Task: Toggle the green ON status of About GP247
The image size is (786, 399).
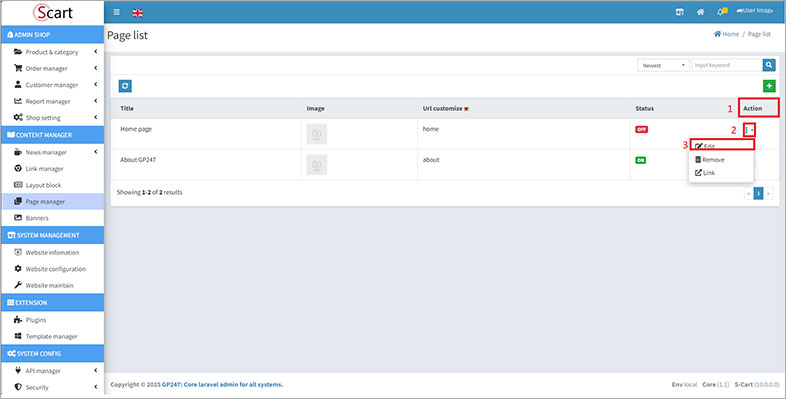Action: 641,160
